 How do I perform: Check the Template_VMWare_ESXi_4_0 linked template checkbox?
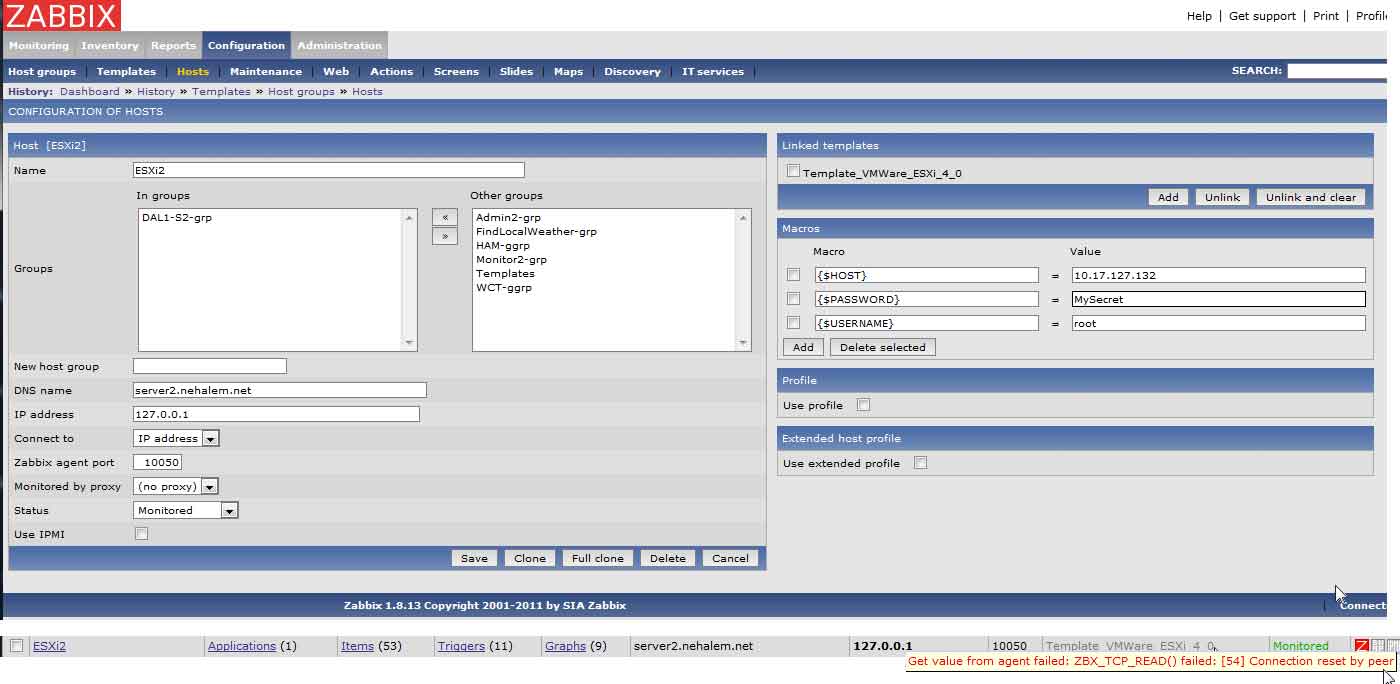[793, 171]
